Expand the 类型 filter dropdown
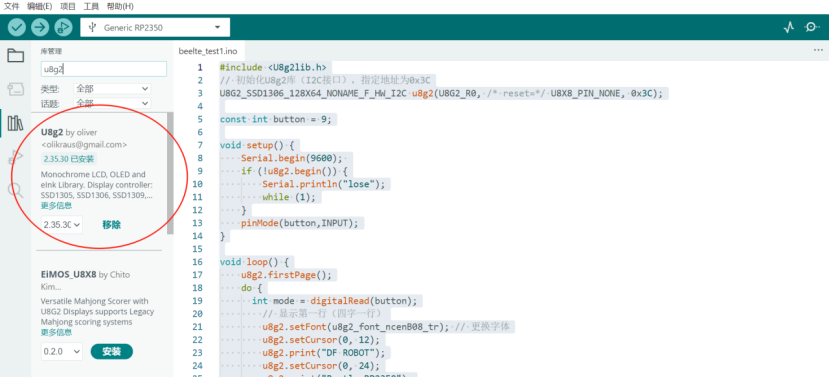This screenshot has width=830, height=377. pos(112,89)
